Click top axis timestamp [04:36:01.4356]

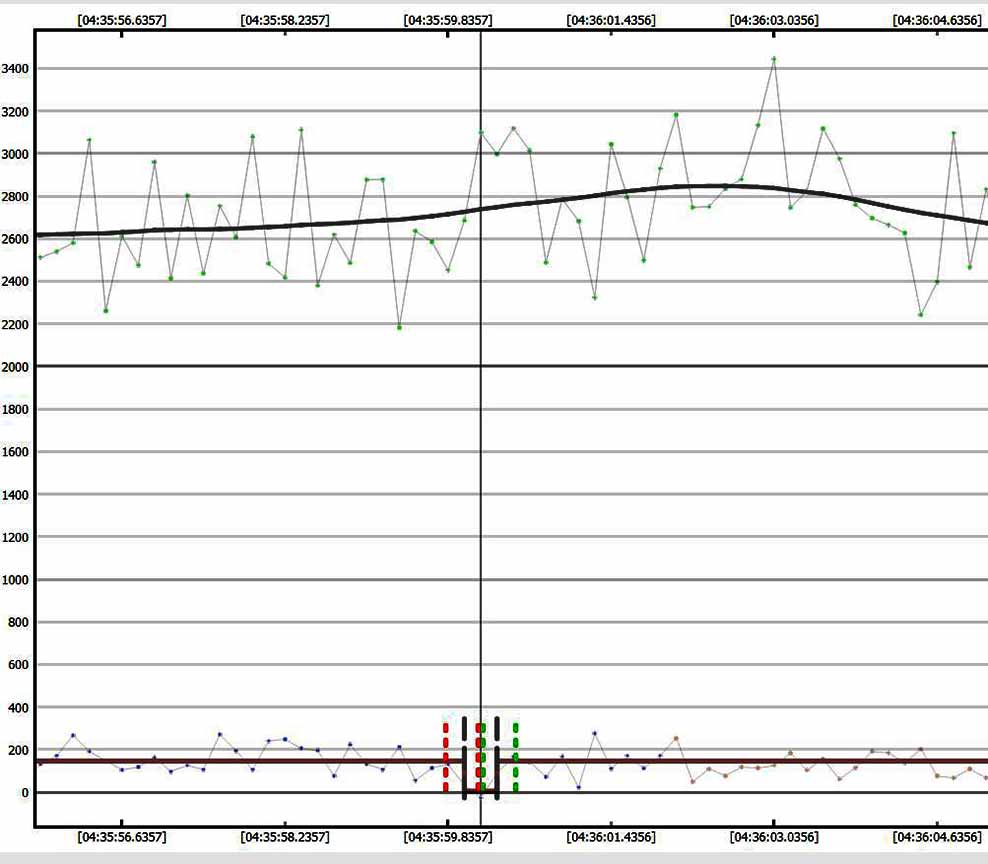coord(611,20)
